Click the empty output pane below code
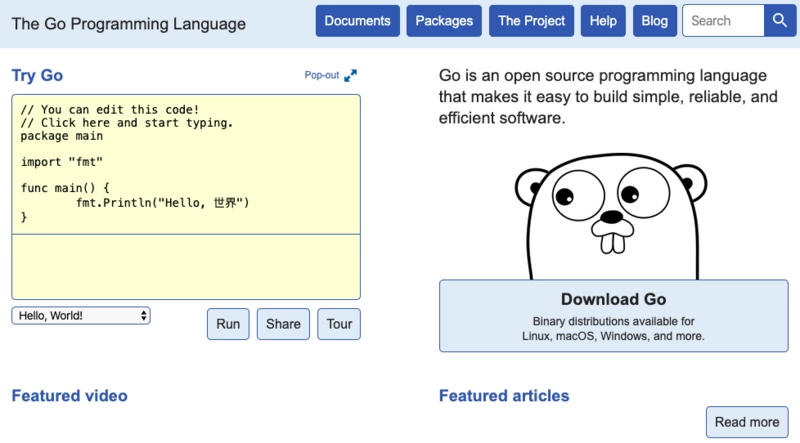Image resolution: width=800 pixels, height=443 pixels. coord(186,267)
